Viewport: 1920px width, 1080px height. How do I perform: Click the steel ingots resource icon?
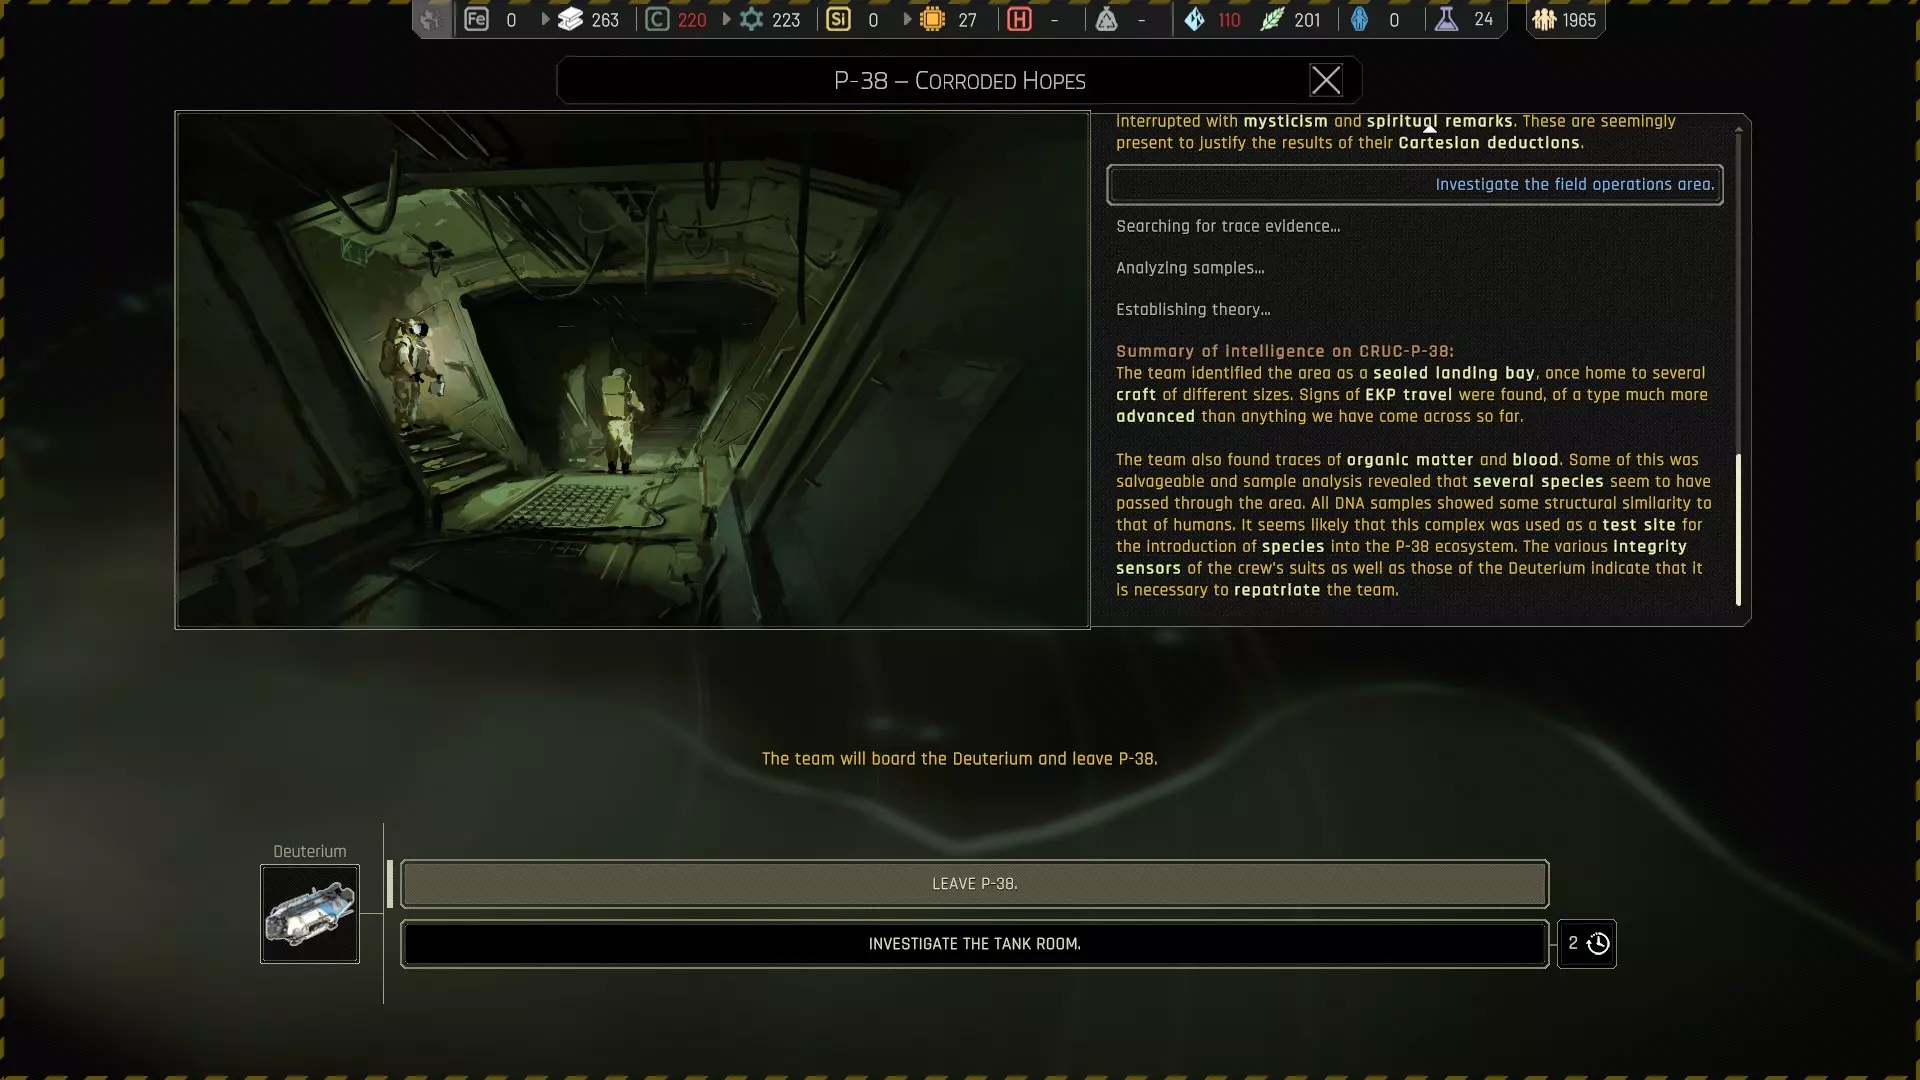570,20
